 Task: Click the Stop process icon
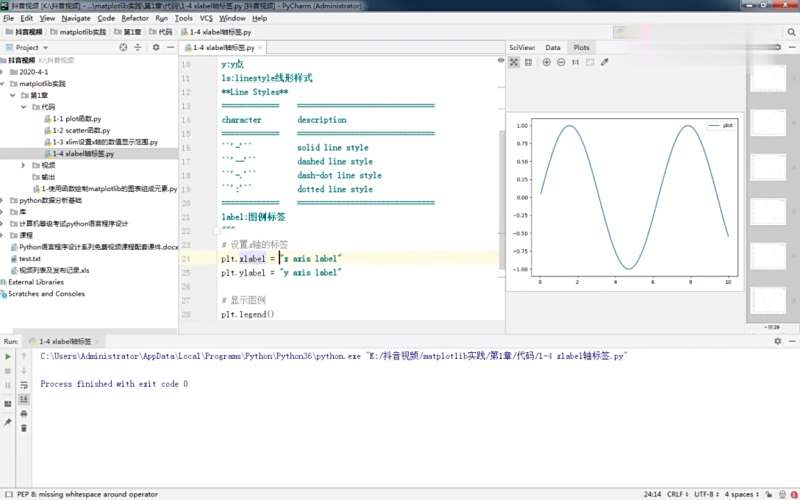point(8,371)
